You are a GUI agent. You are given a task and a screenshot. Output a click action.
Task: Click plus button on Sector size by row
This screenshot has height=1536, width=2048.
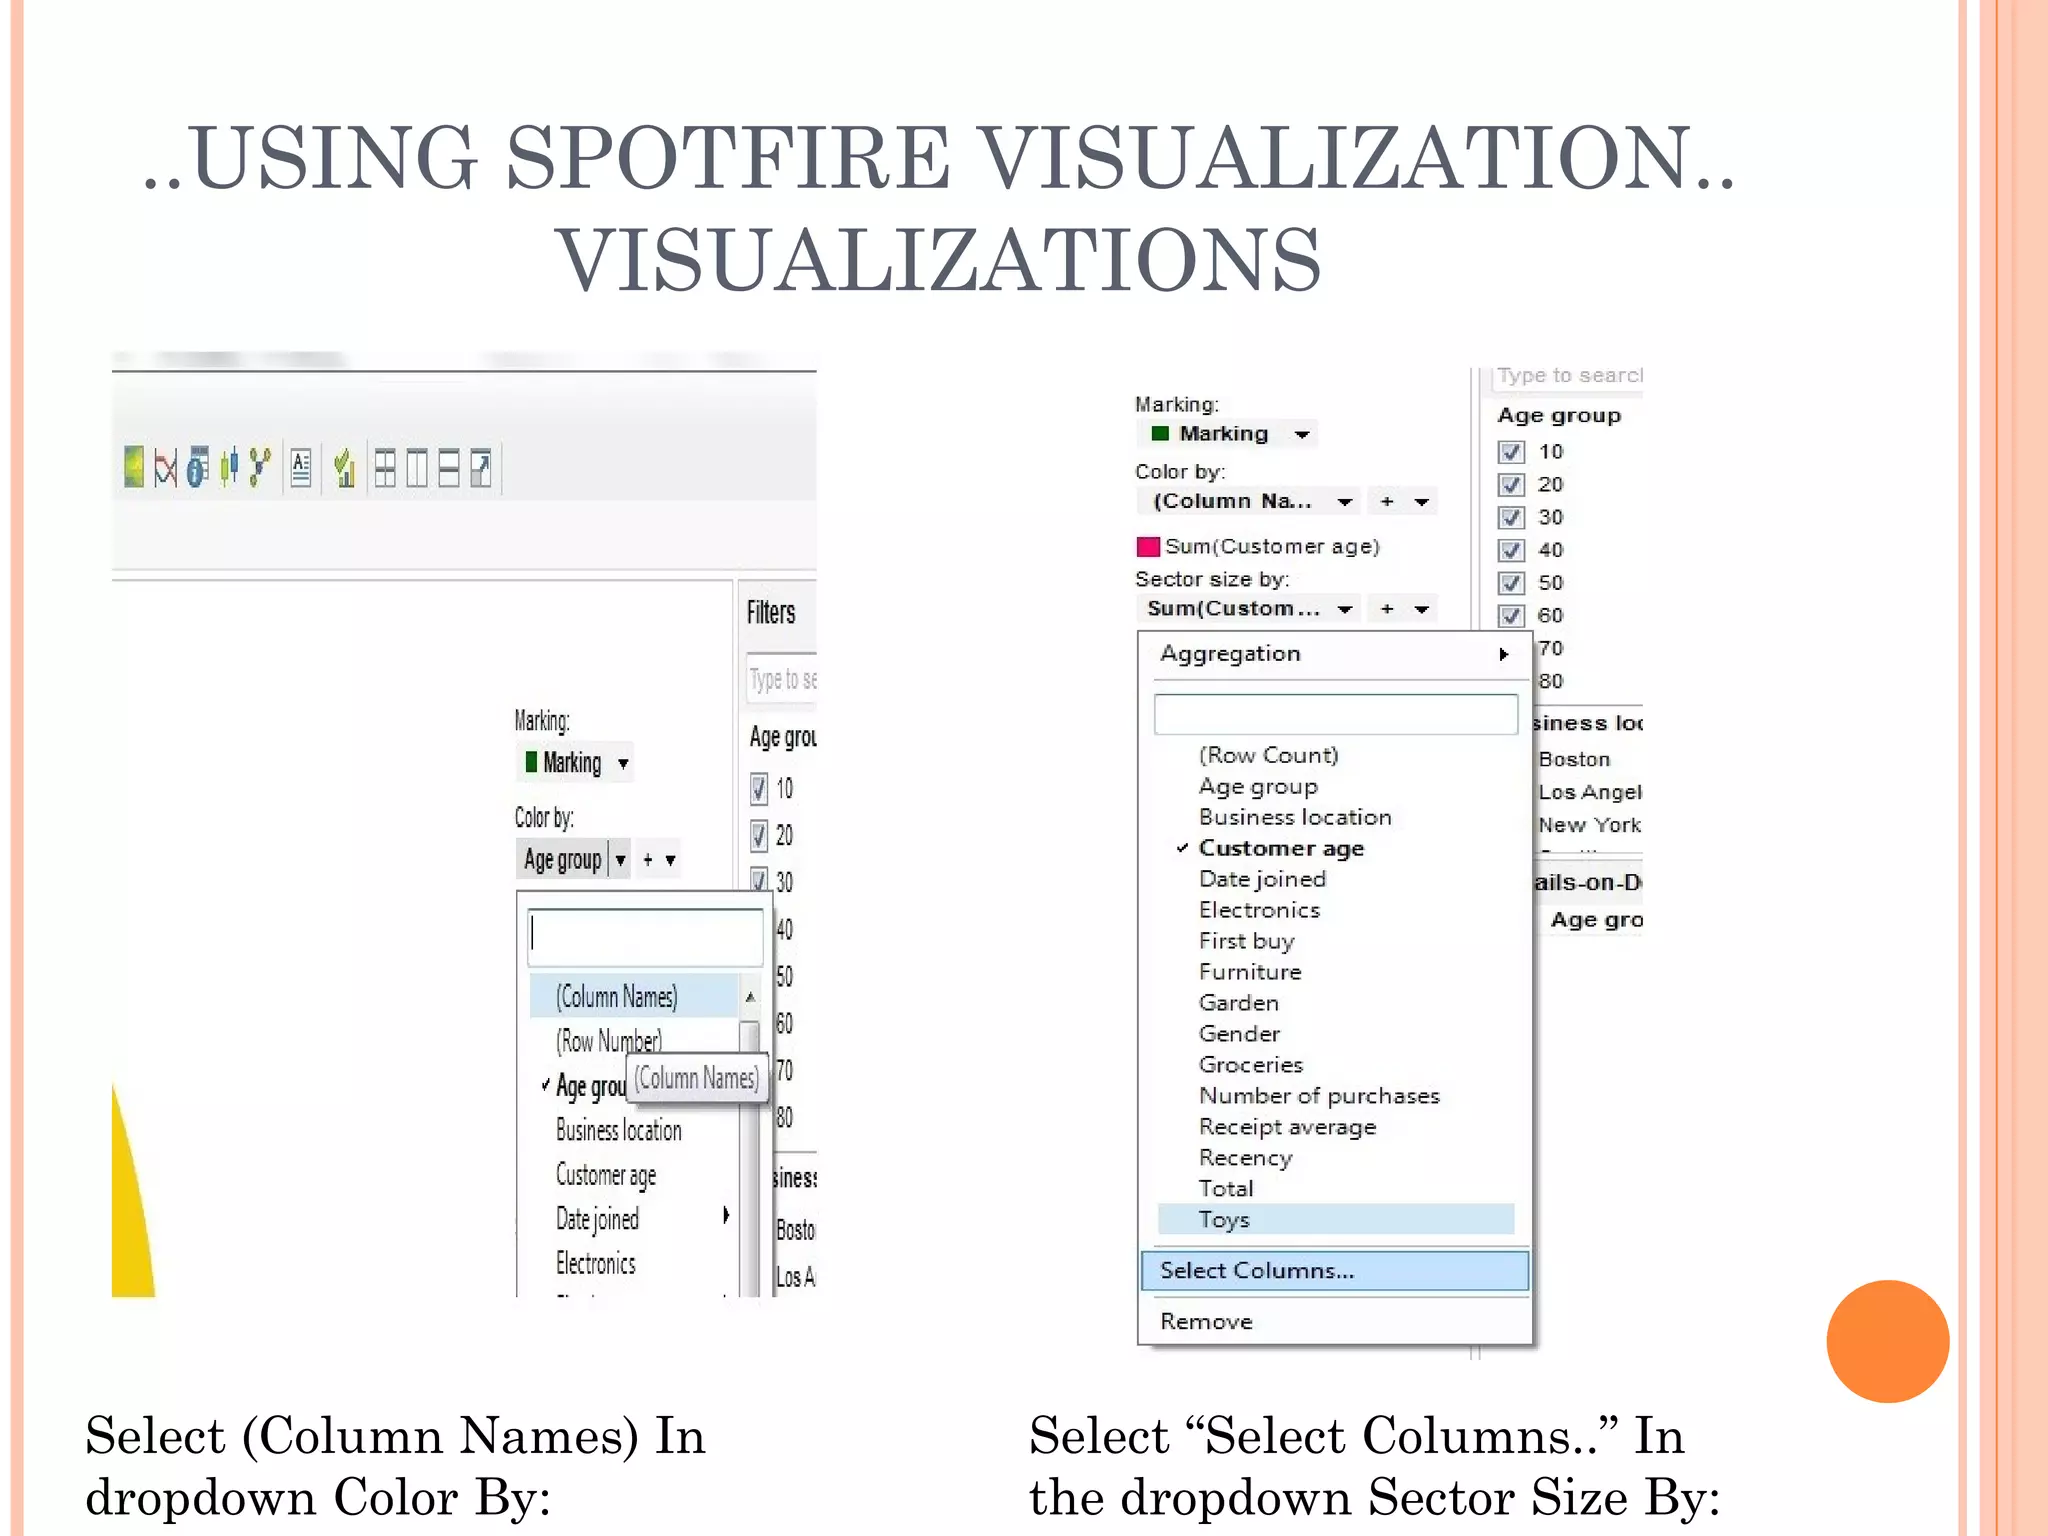click(1387, 609)
